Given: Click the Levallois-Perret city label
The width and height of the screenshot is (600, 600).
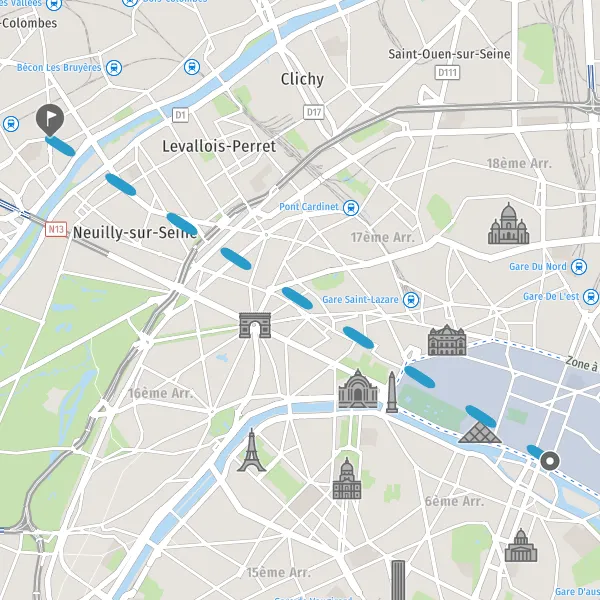Looking at the screenshot, I should click(x=219, y=146).
